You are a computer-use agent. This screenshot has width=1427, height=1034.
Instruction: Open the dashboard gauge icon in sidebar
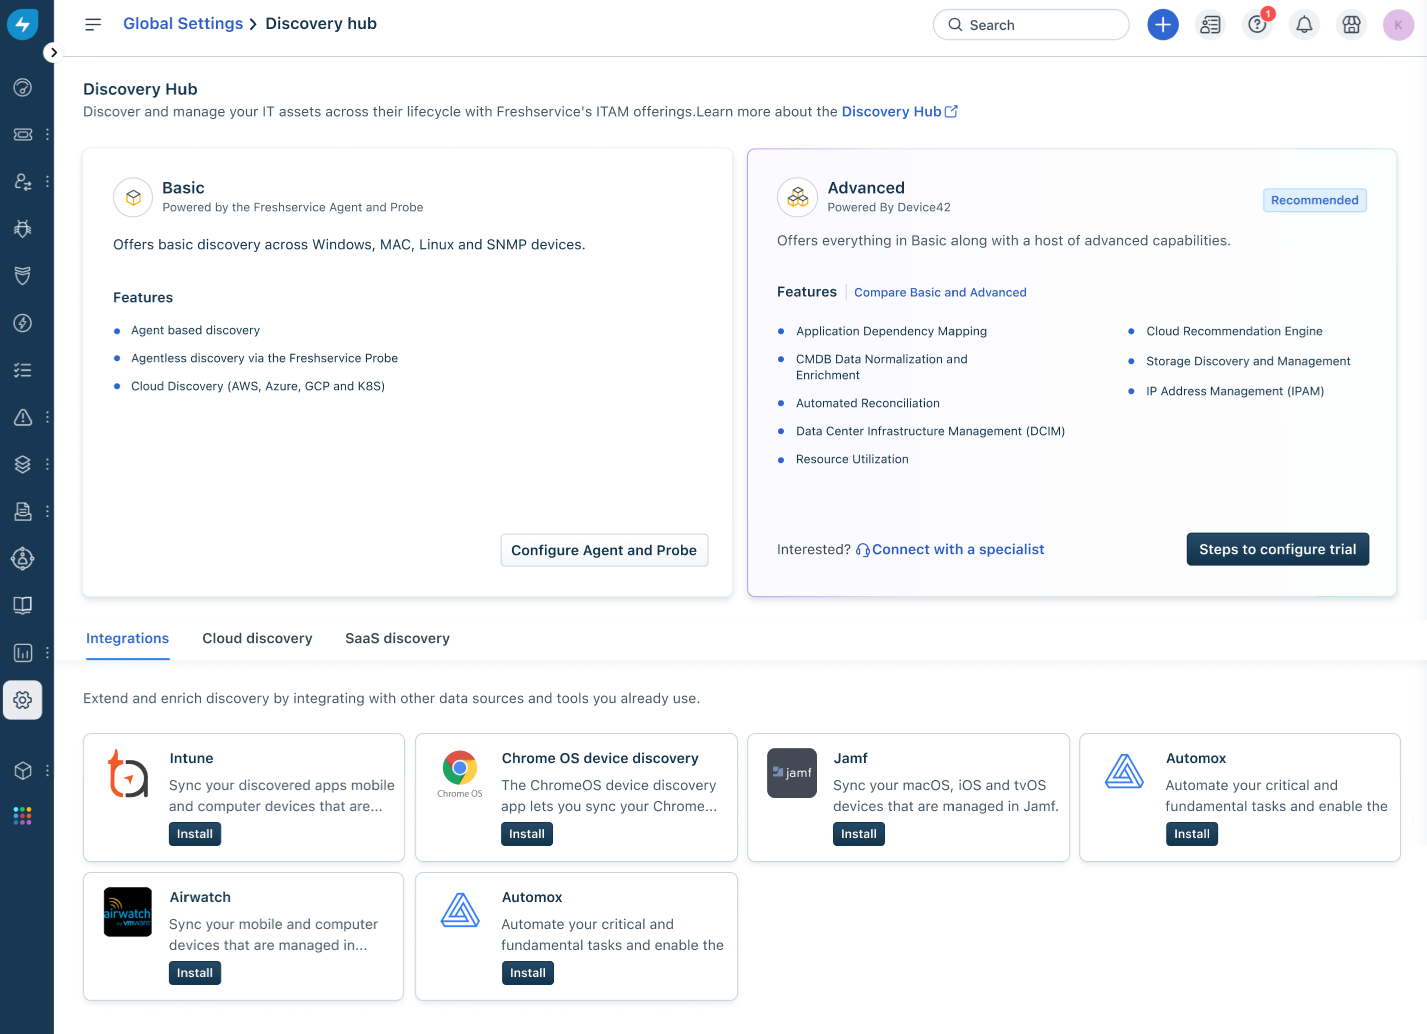click(x=23, y=87)
